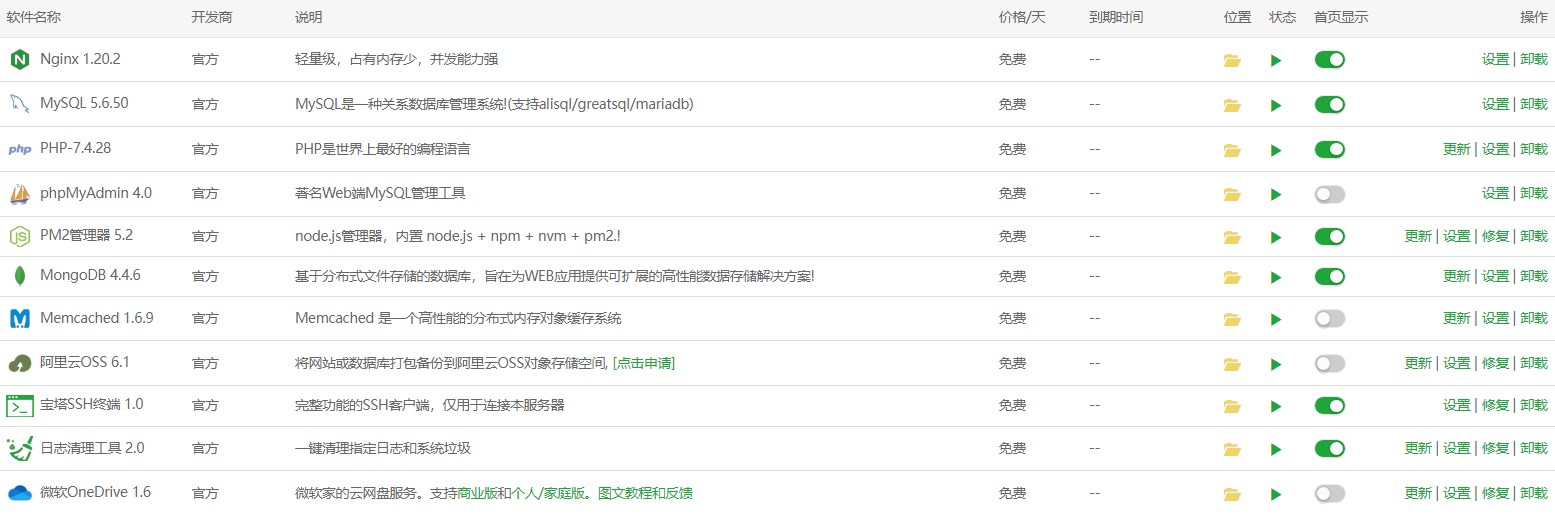Select the PM2管理器 5.2 software name
1555x514 pixels.
(x=86, y=236)
